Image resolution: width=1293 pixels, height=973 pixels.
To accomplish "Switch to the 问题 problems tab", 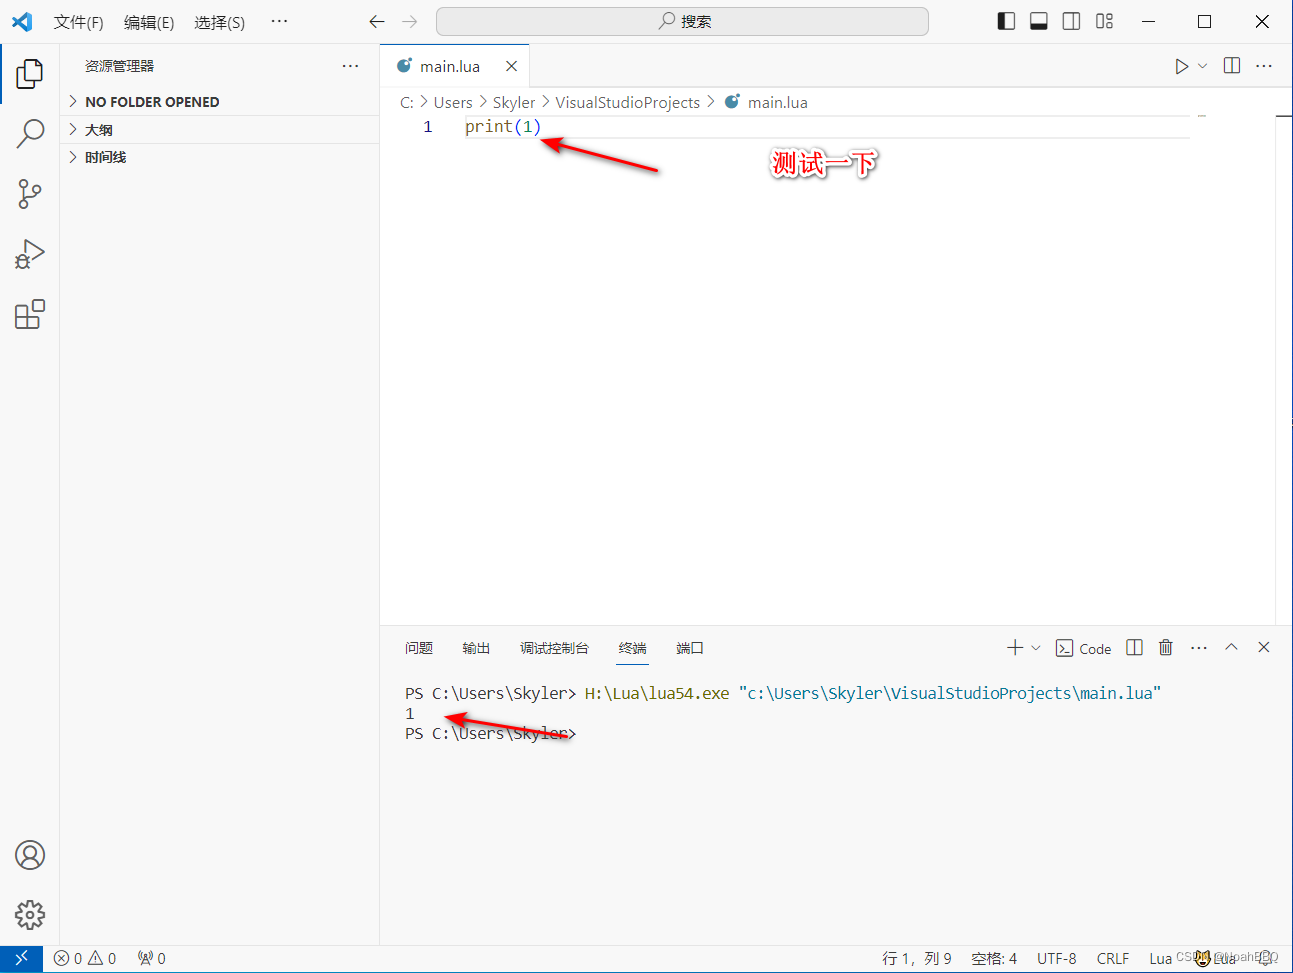I will click(419, 648).
